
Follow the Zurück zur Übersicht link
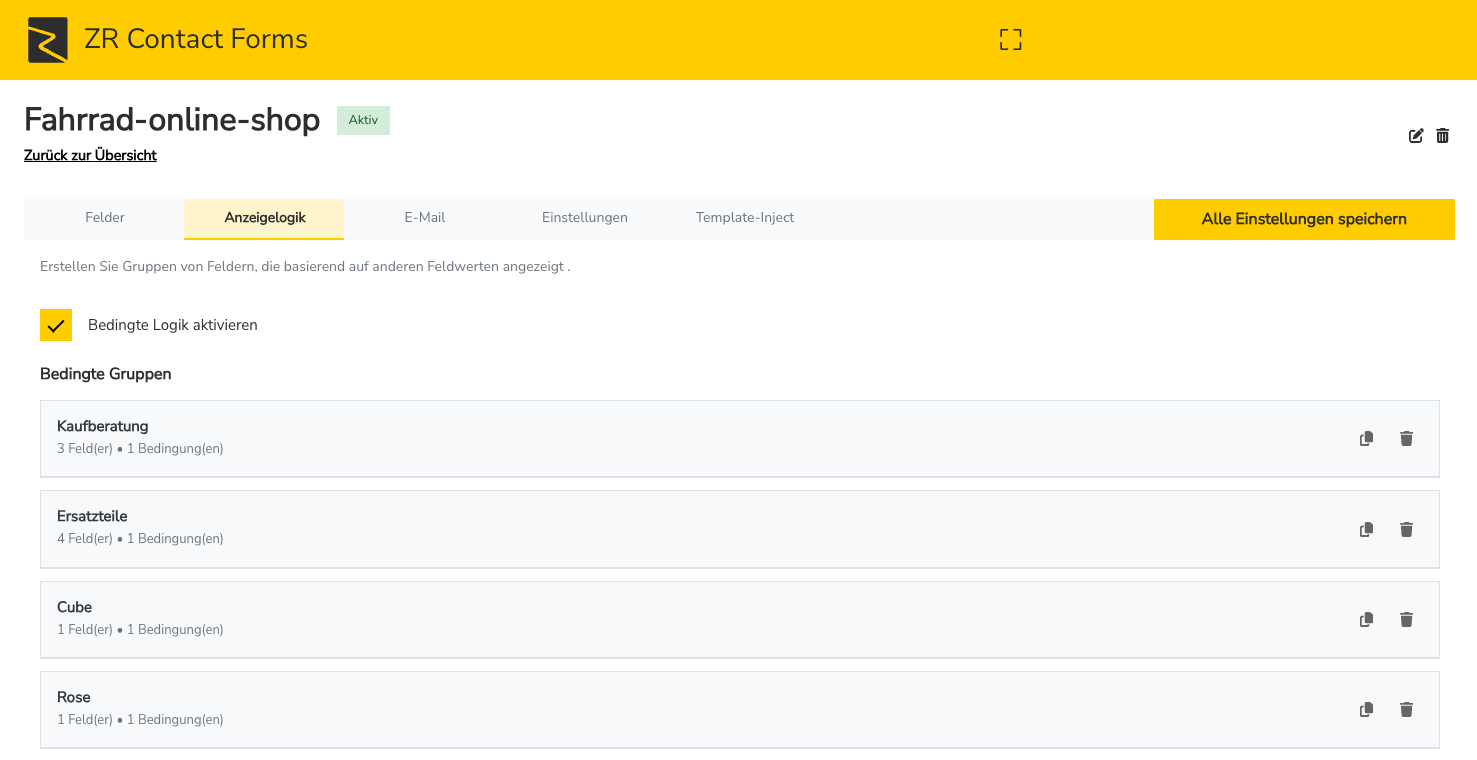90,156
